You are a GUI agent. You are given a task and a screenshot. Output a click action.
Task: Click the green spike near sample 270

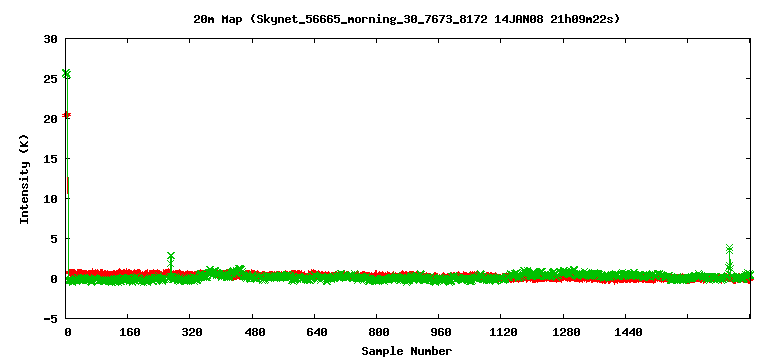pos(171,261)
